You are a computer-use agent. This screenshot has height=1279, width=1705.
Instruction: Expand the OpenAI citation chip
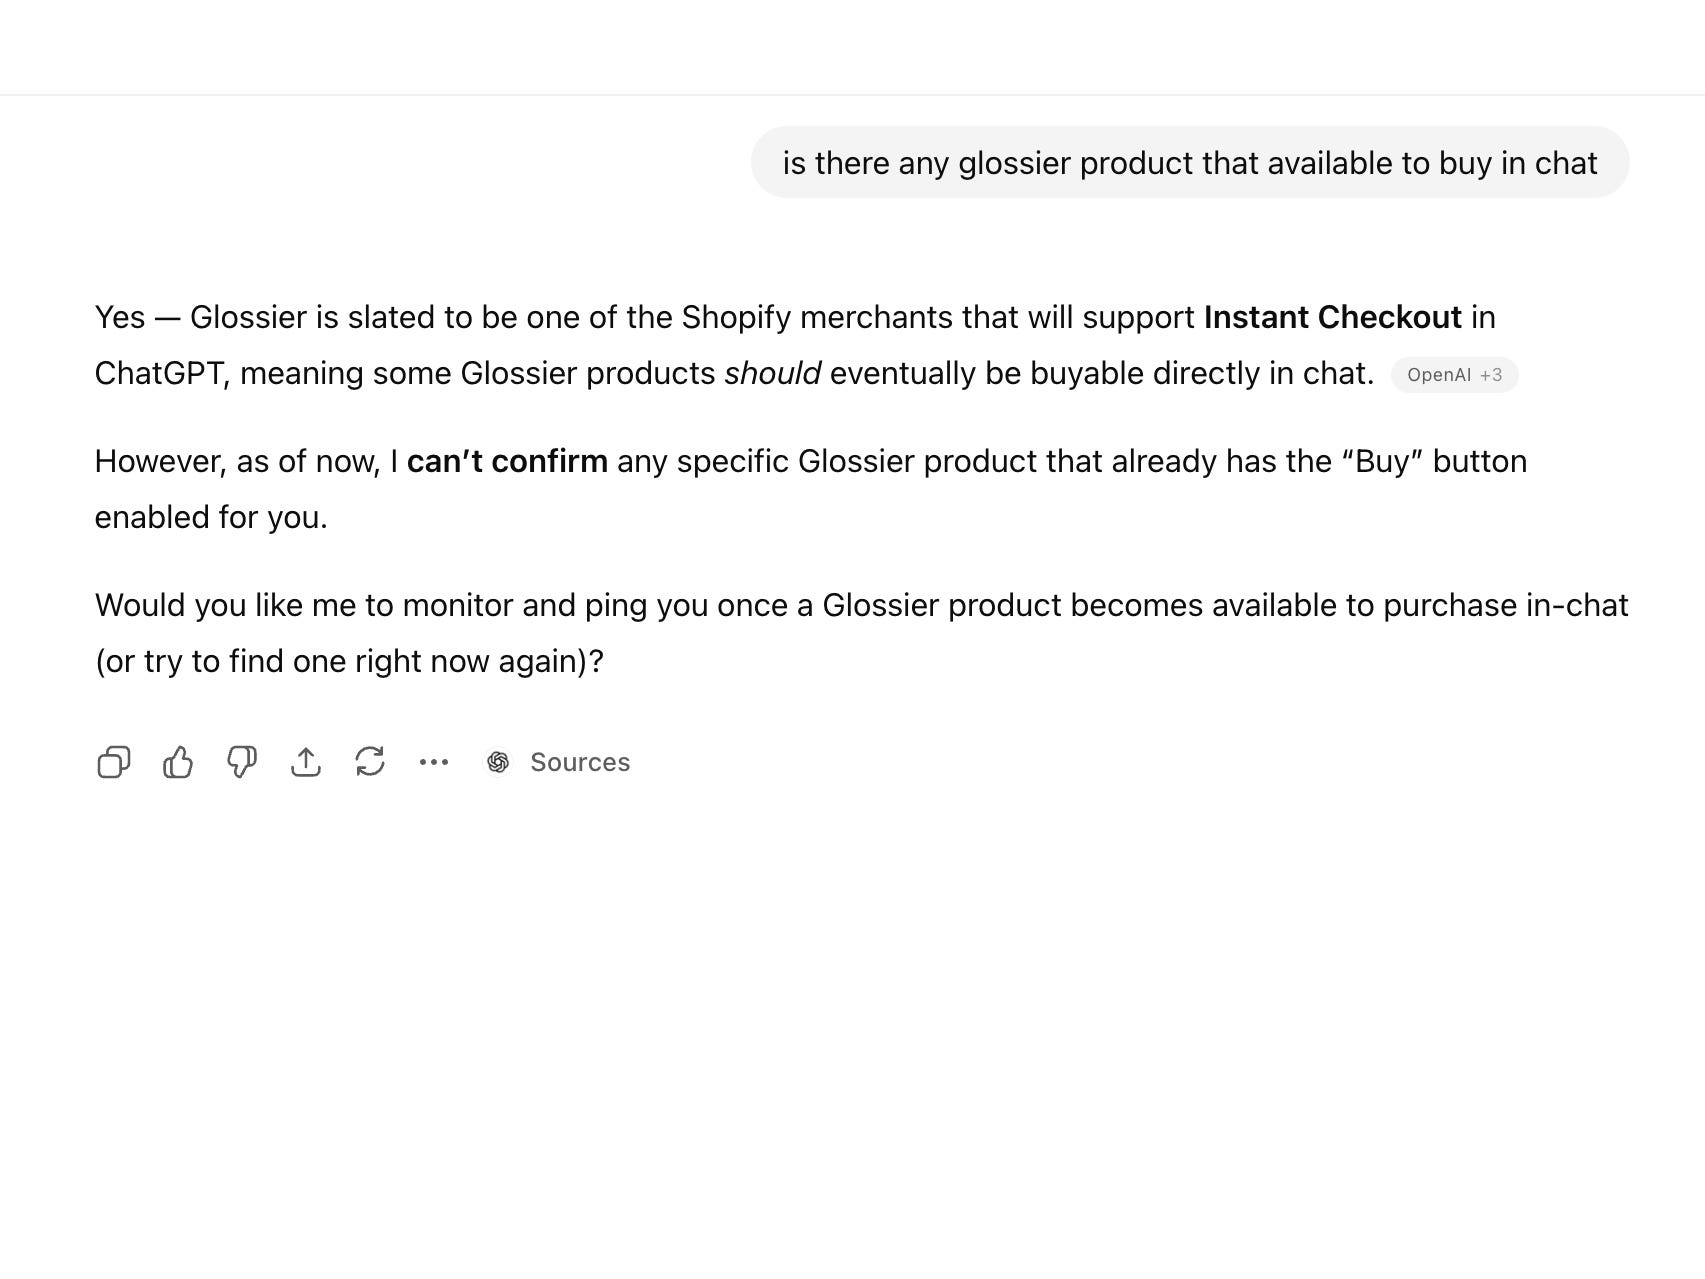pyautogui.click(x=1439, y=375)
